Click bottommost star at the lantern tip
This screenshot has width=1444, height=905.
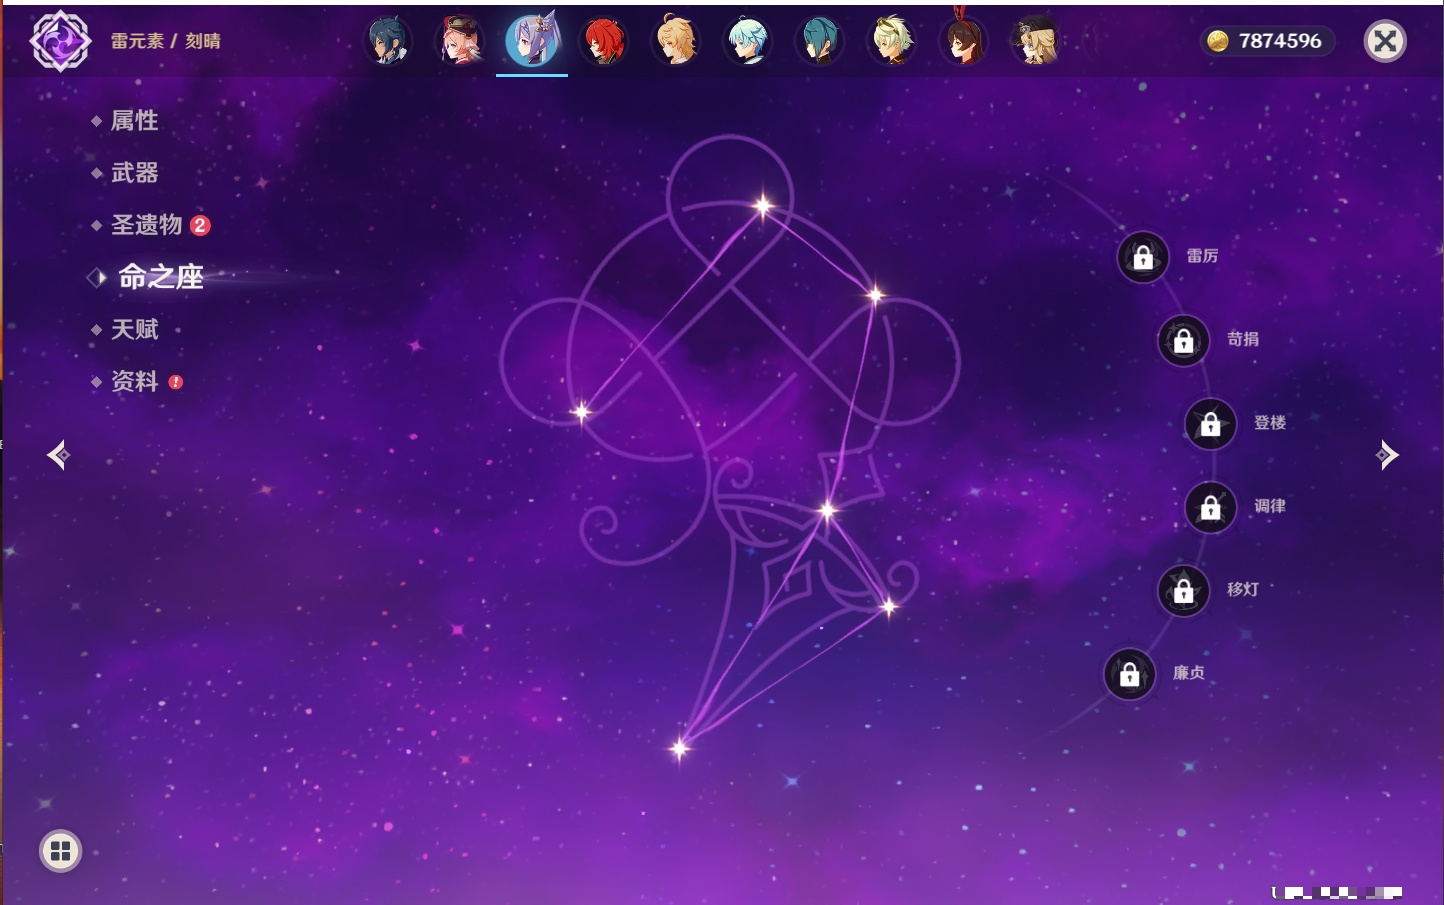pos(680,748)
